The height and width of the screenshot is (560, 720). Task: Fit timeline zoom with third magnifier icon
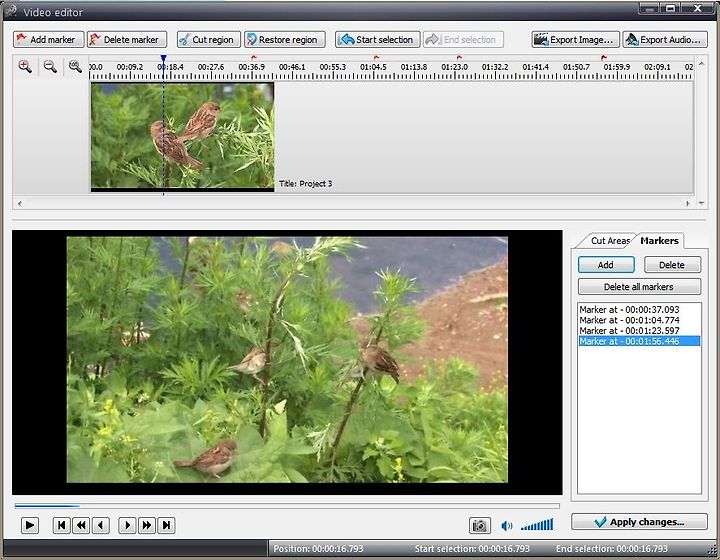[x=75, y=67]
